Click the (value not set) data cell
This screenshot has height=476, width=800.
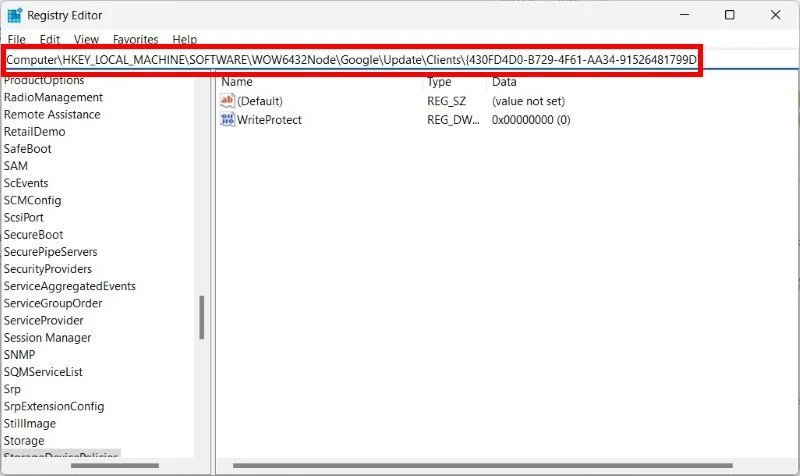[528, 101]
